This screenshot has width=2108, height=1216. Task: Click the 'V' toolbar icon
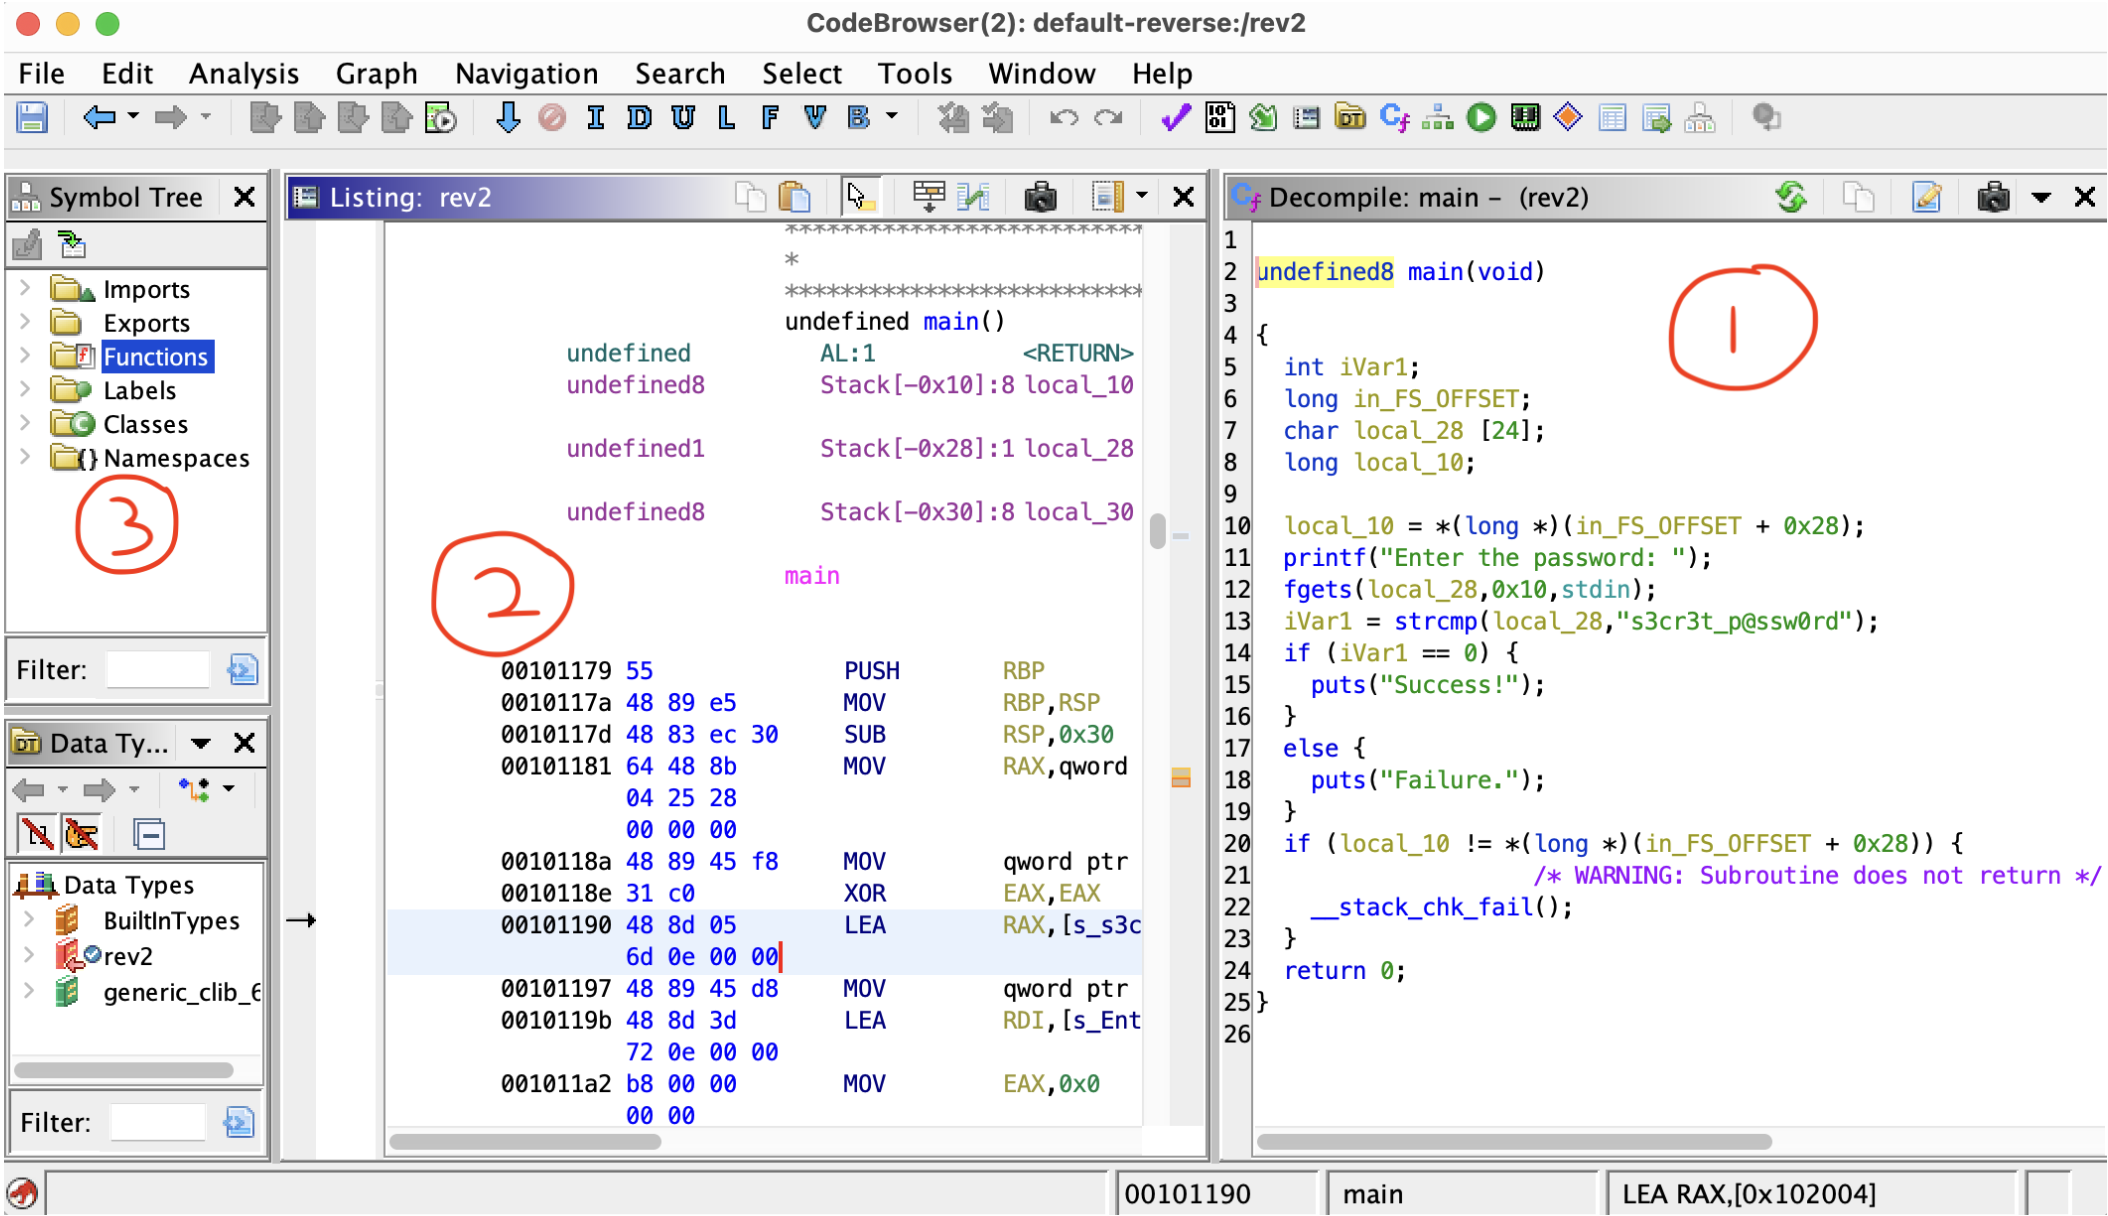(x=814, y=118)
